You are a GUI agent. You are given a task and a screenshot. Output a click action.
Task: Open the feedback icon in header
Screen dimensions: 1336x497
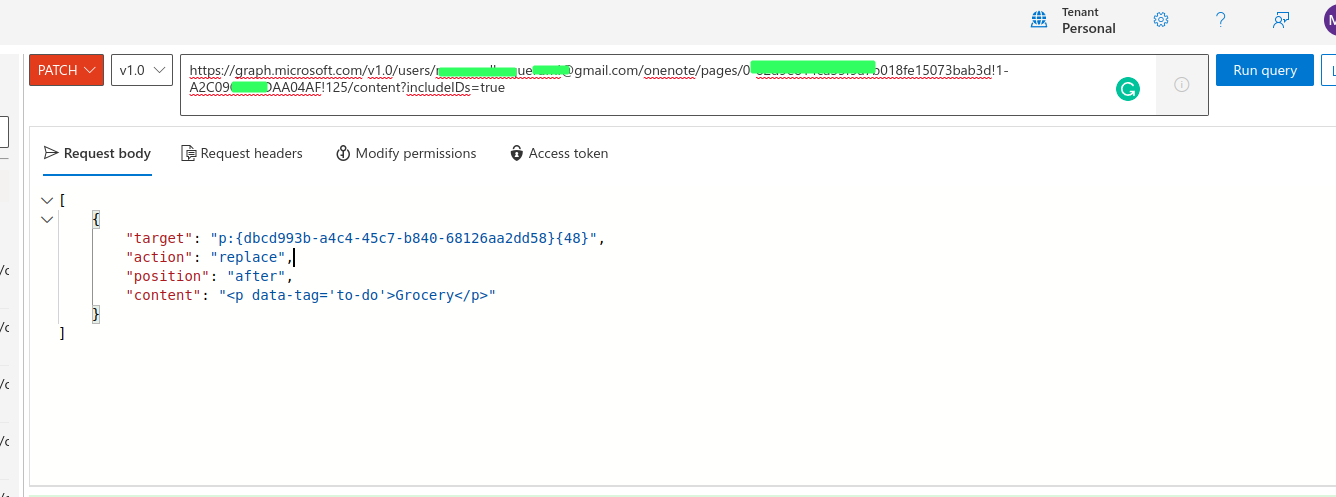(x=1281, y=20)
